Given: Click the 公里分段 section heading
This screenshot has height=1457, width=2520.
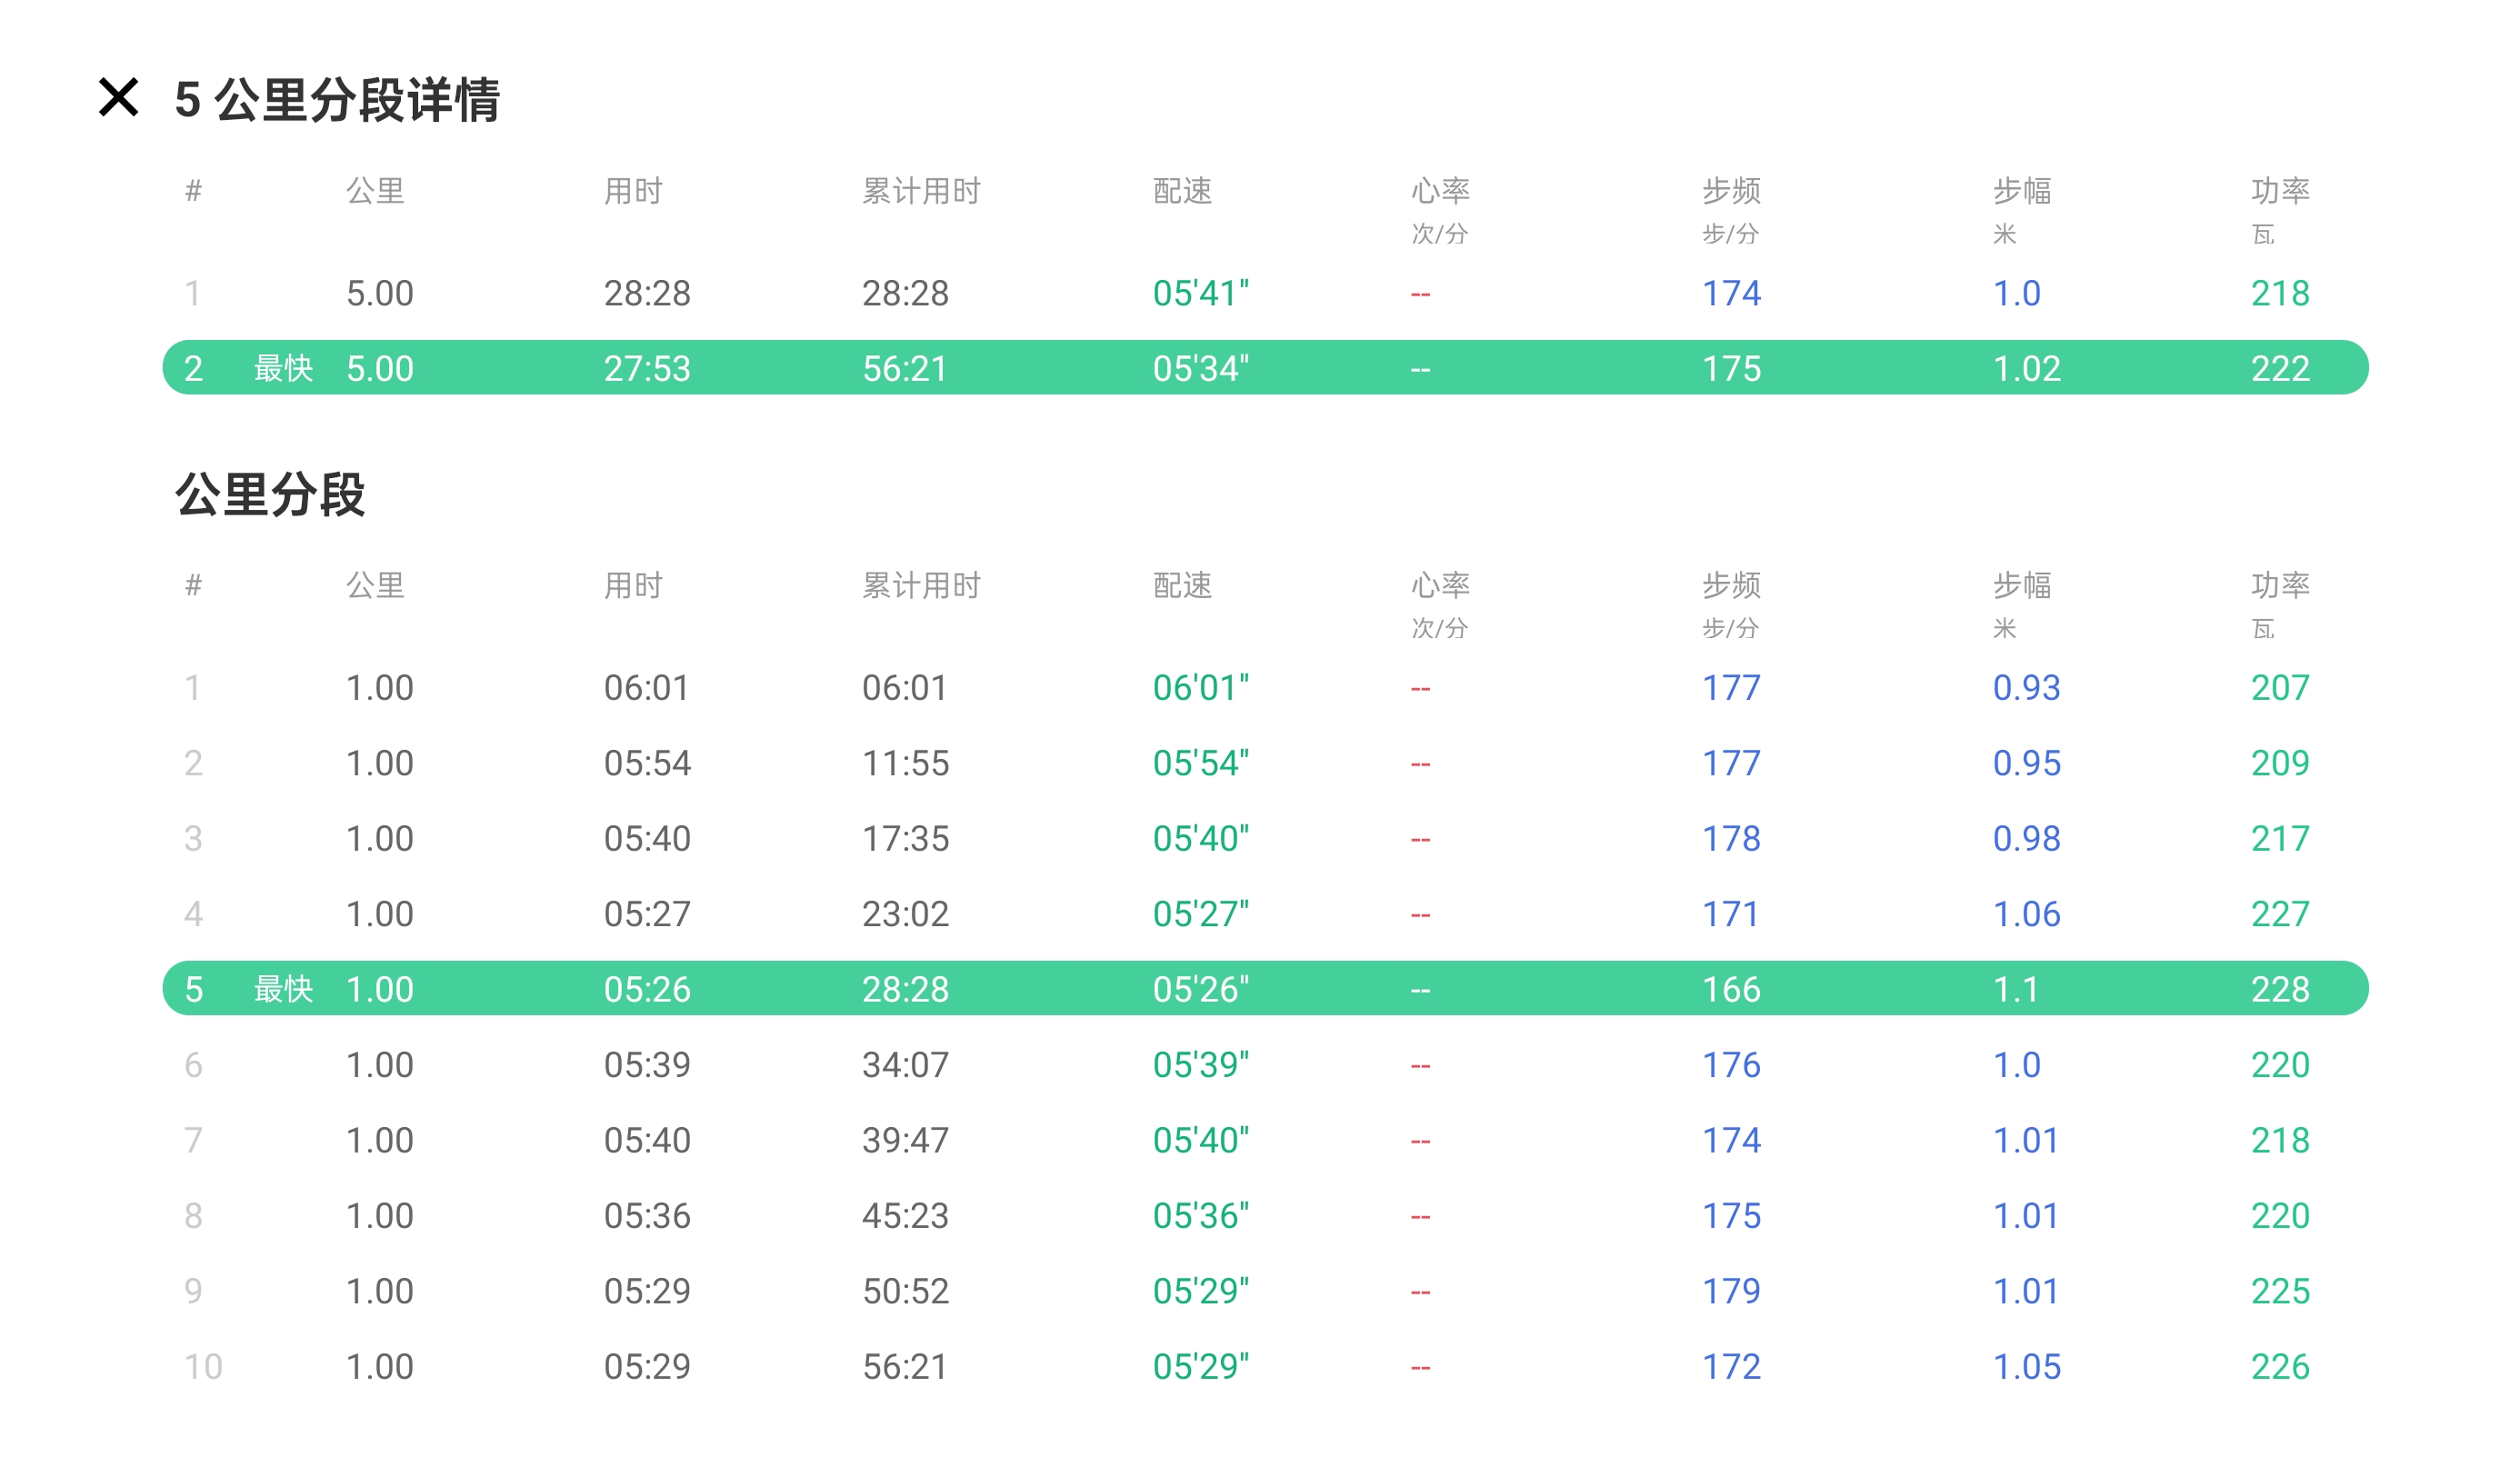Looking at the screenshot, I should click(x=270, y=494).
